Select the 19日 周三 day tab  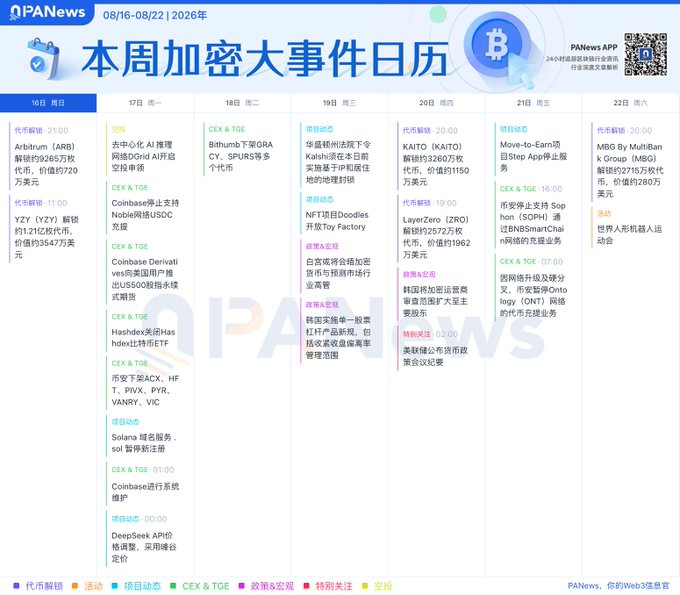[340, 103]
